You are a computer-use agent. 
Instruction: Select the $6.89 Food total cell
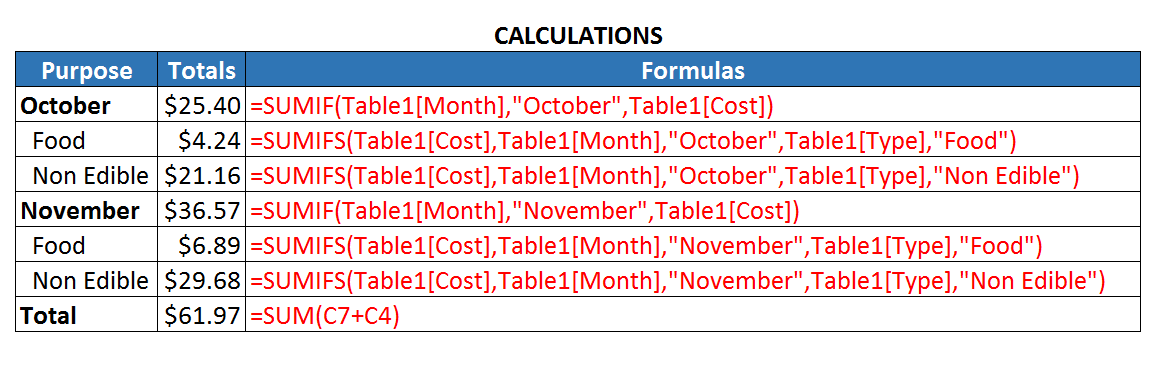201,245
